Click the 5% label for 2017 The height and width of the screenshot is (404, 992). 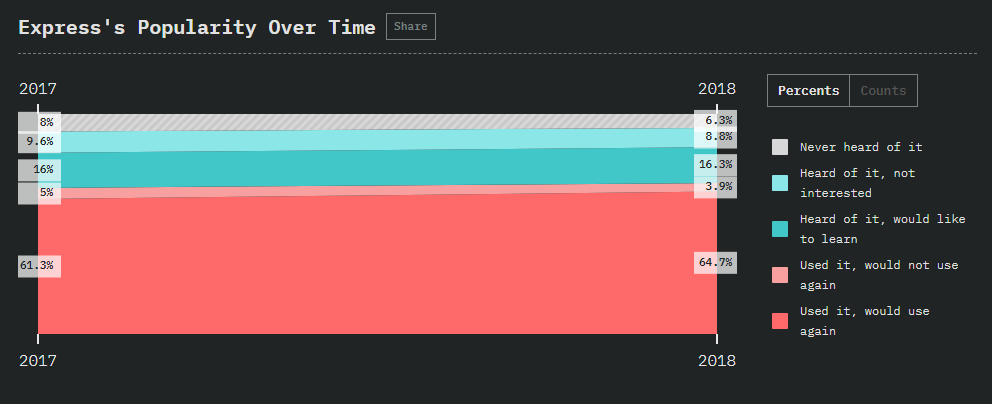point(39,193)
